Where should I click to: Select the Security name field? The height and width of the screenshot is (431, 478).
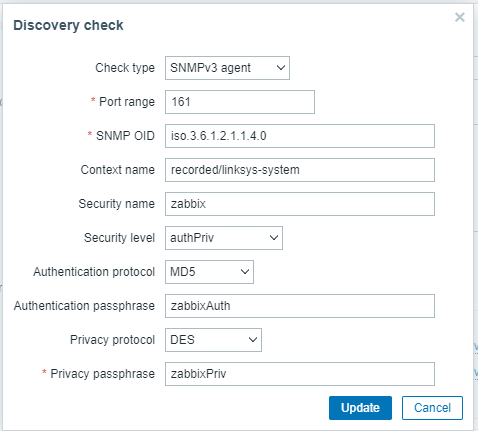click(x=300, y=204)
